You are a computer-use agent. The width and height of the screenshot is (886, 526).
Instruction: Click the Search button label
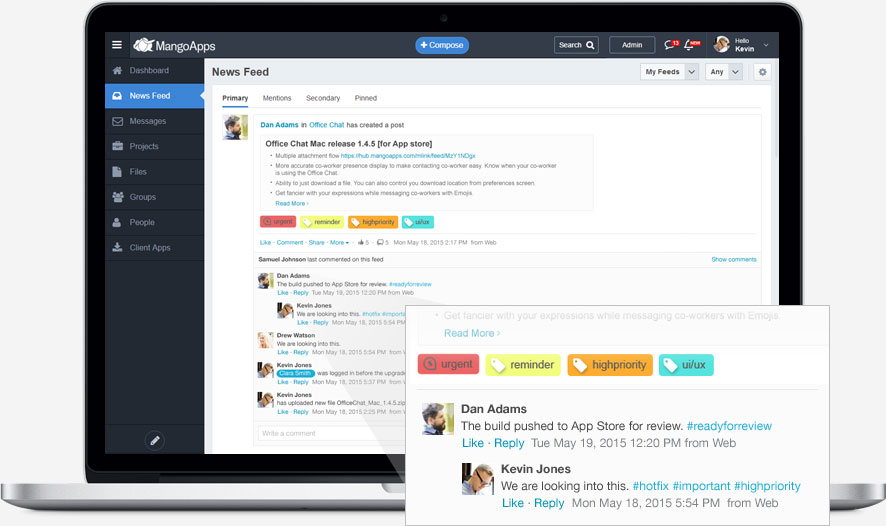[x=570, y=45]
